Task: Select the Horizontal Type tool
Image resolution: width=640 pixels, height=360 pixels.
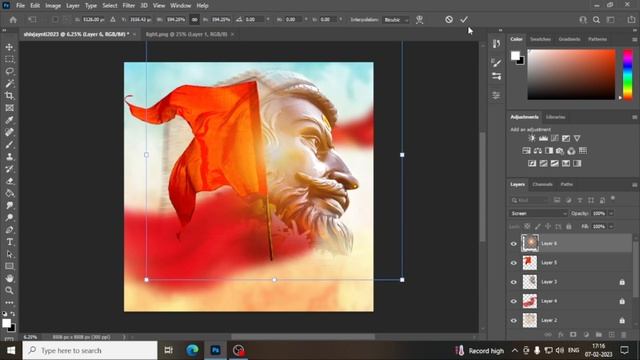Action: point(9,242)
